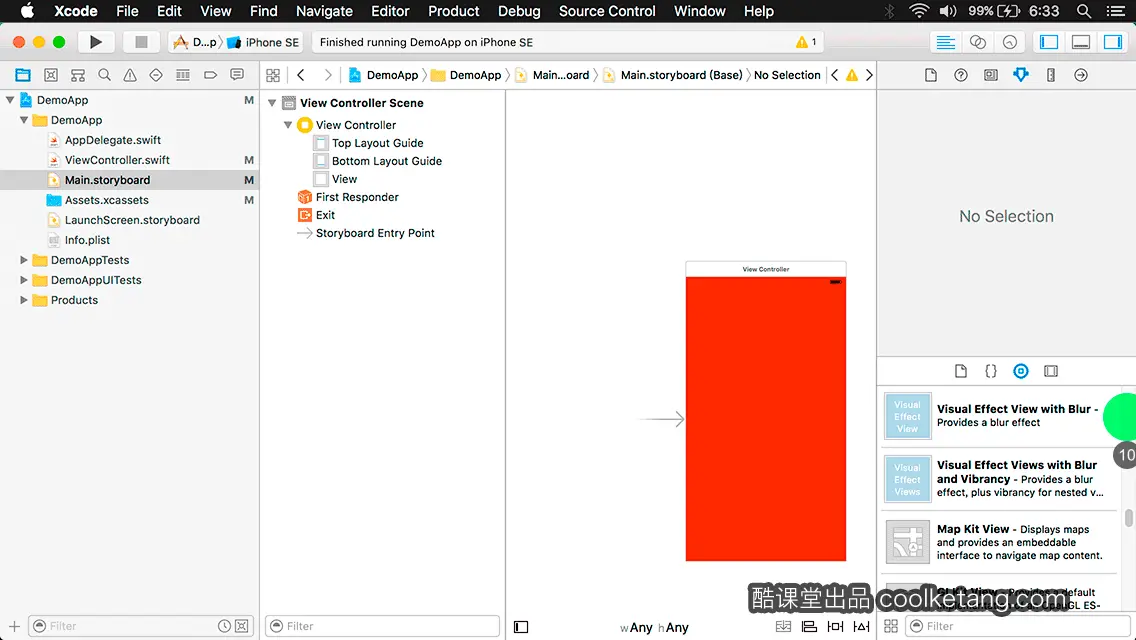Run the DemoApp with the play button
The image size is (1136, 640).
[96, 42]
